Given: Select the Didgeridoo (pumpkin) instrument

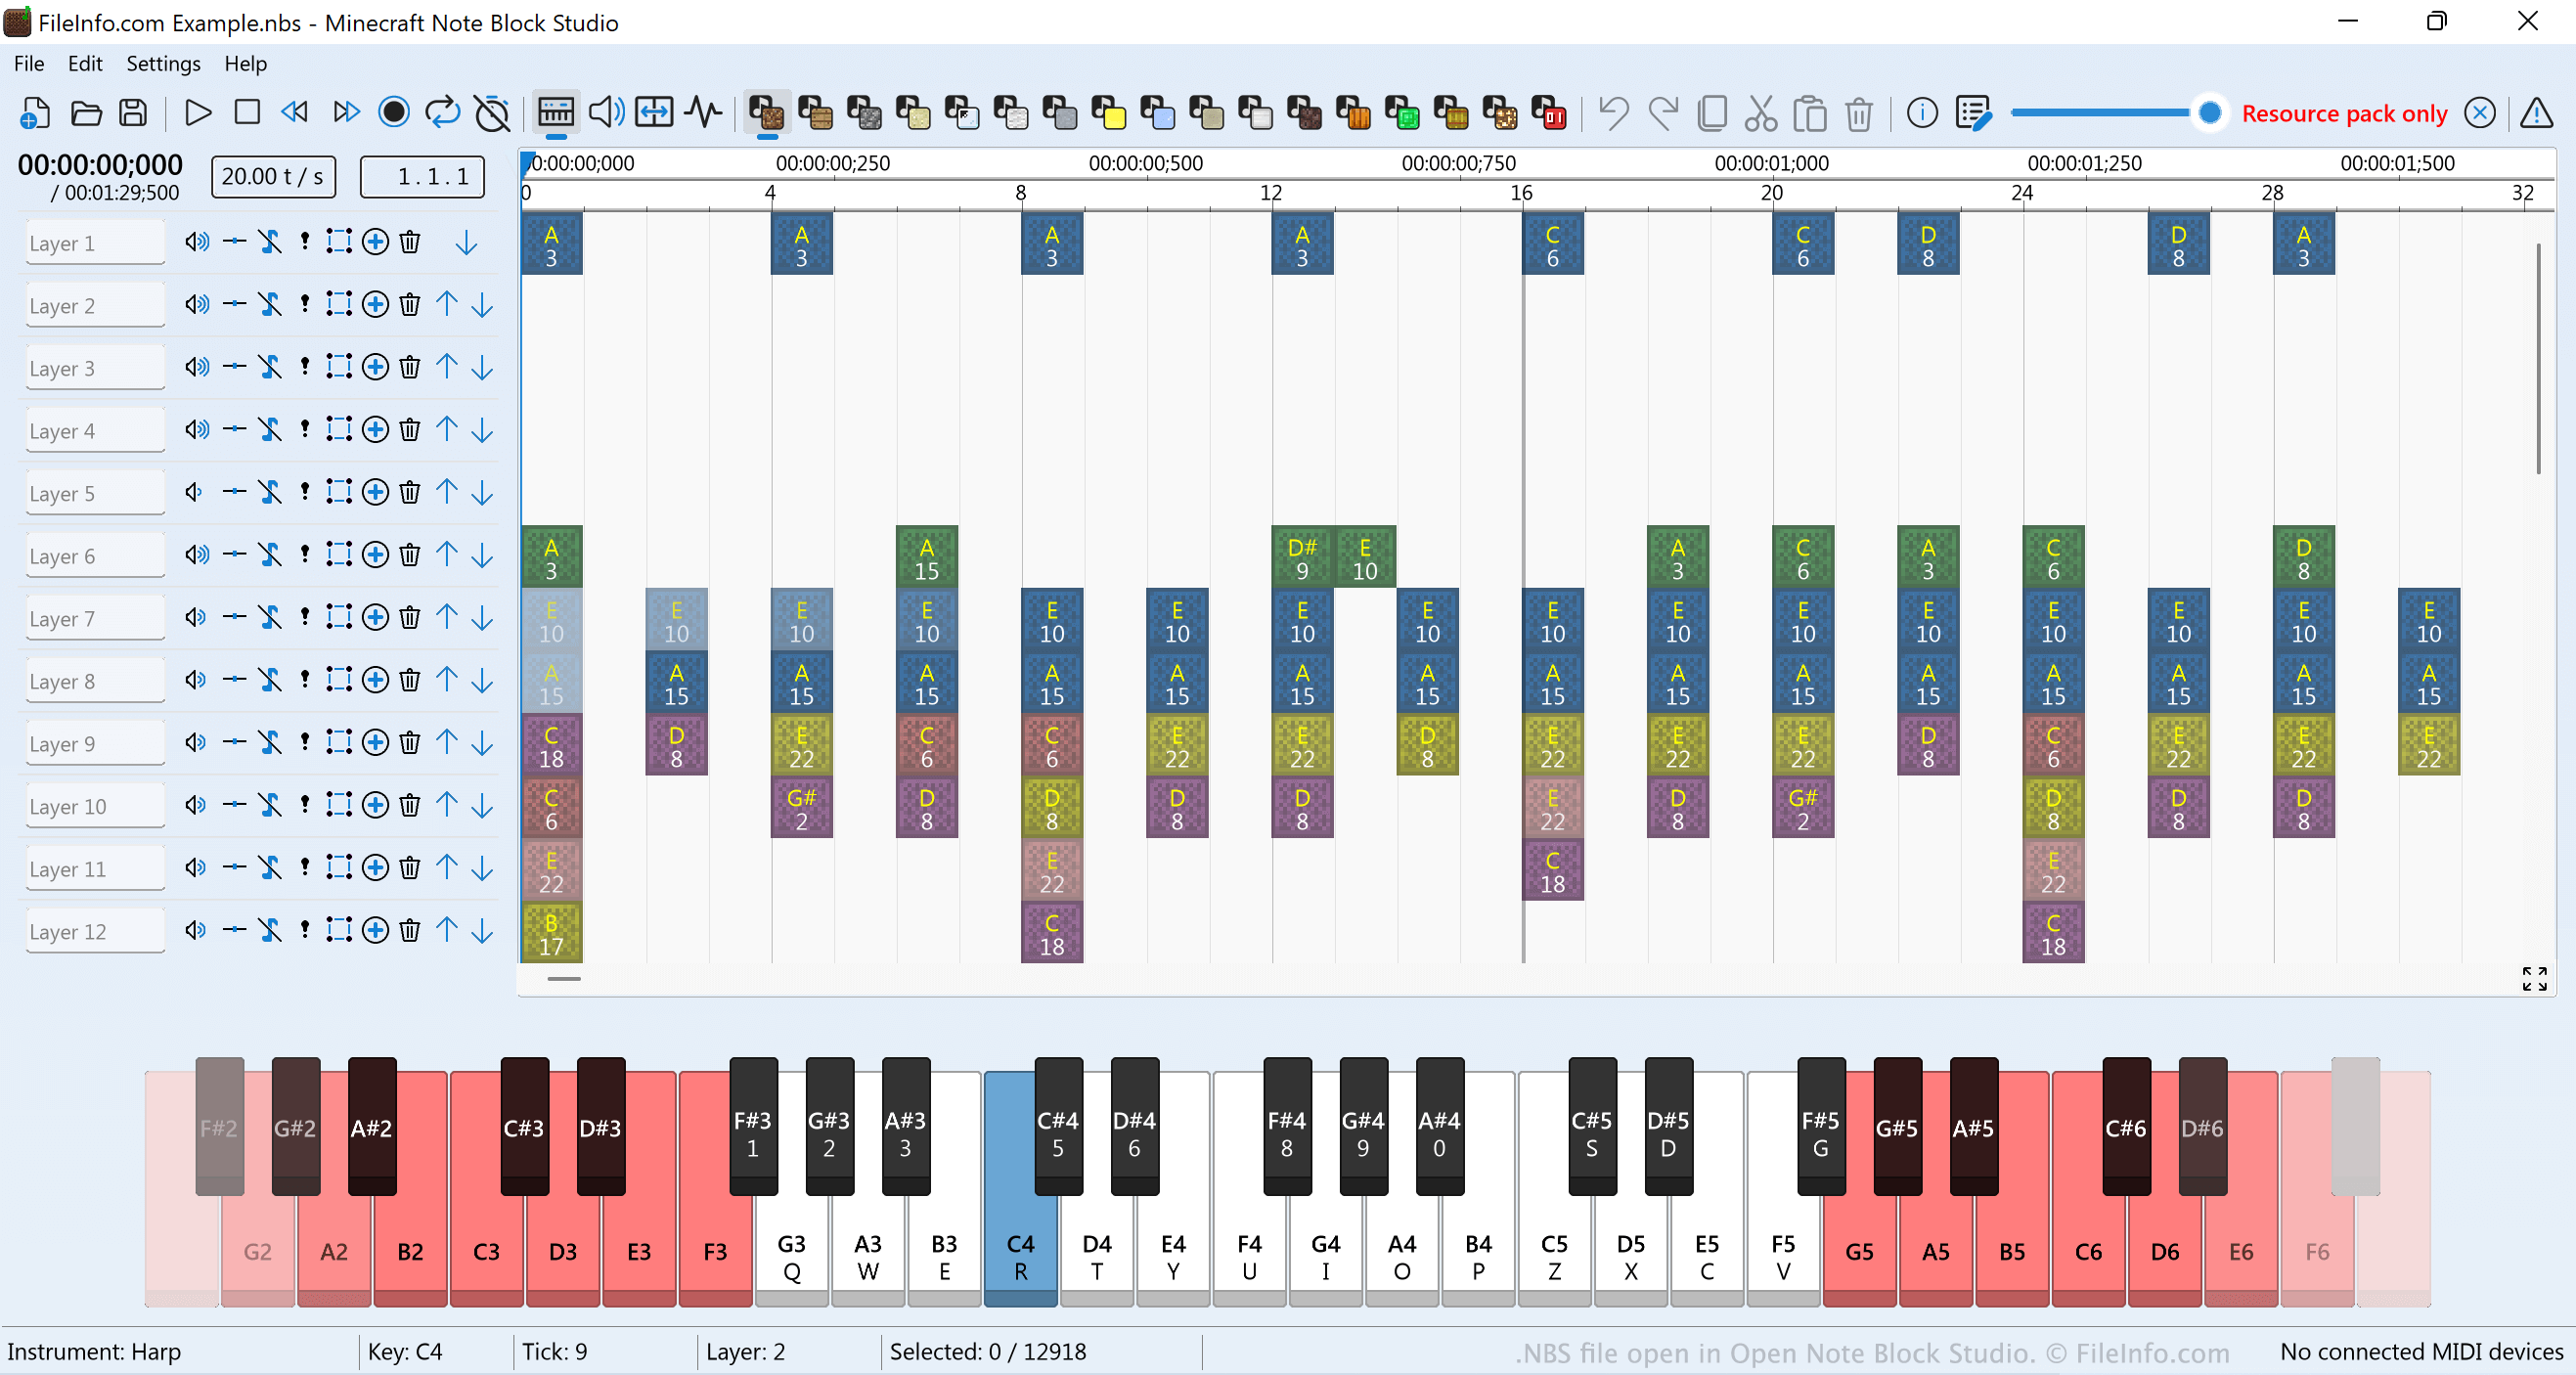Looking at the screenshot, I should click(1355, 113).
